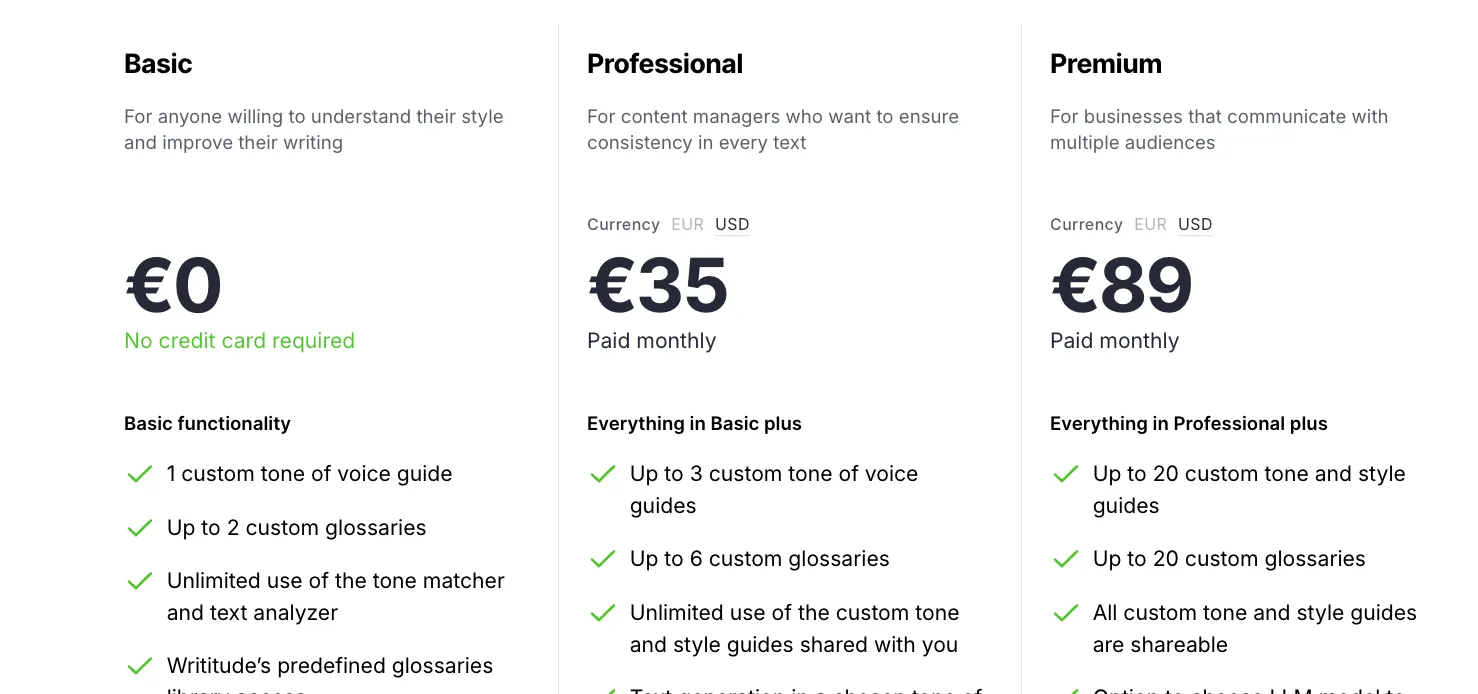
Task: Switch Premium currency to EUR
Action: [x=1151, y=224]
